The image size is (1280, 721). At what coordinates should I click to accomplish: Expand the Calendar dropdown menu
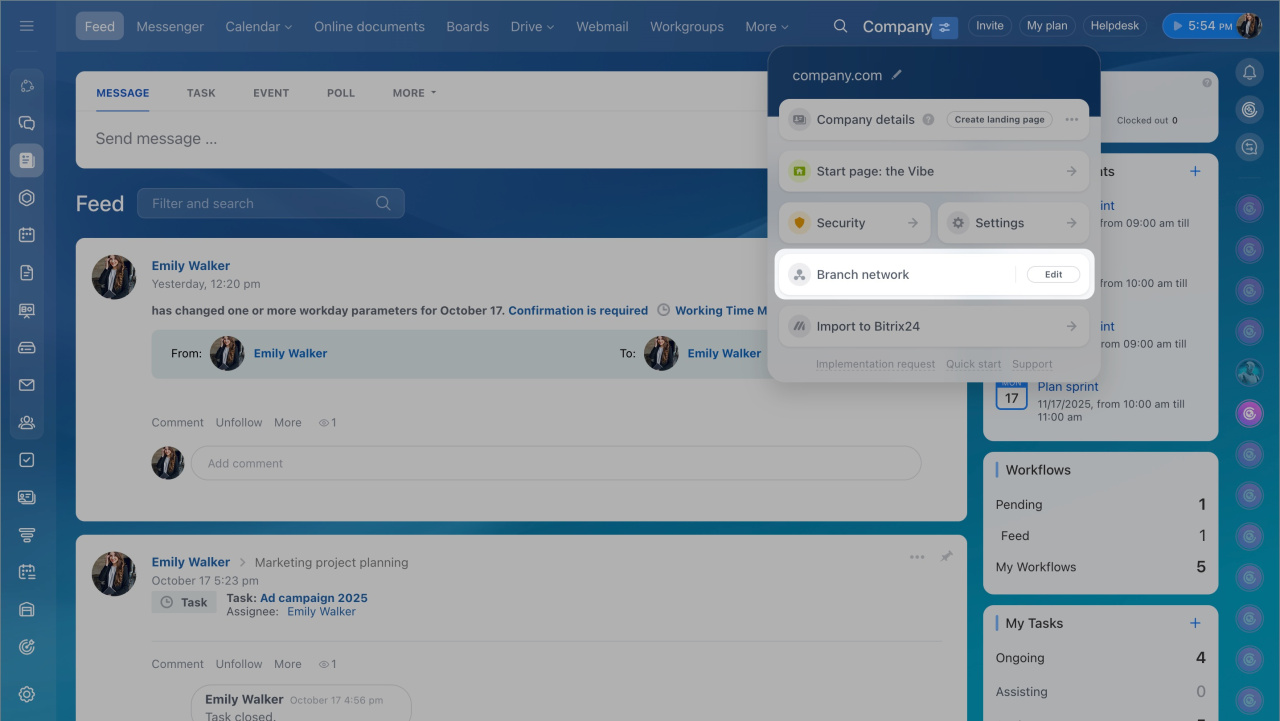click(258, 27)
